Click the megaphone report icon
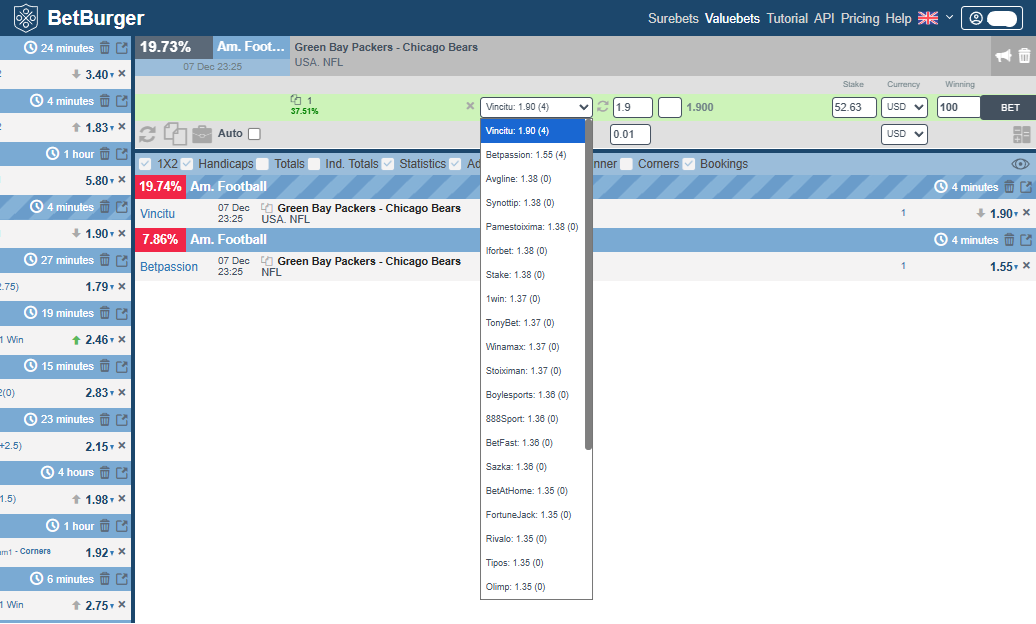 click(1004, 56)
